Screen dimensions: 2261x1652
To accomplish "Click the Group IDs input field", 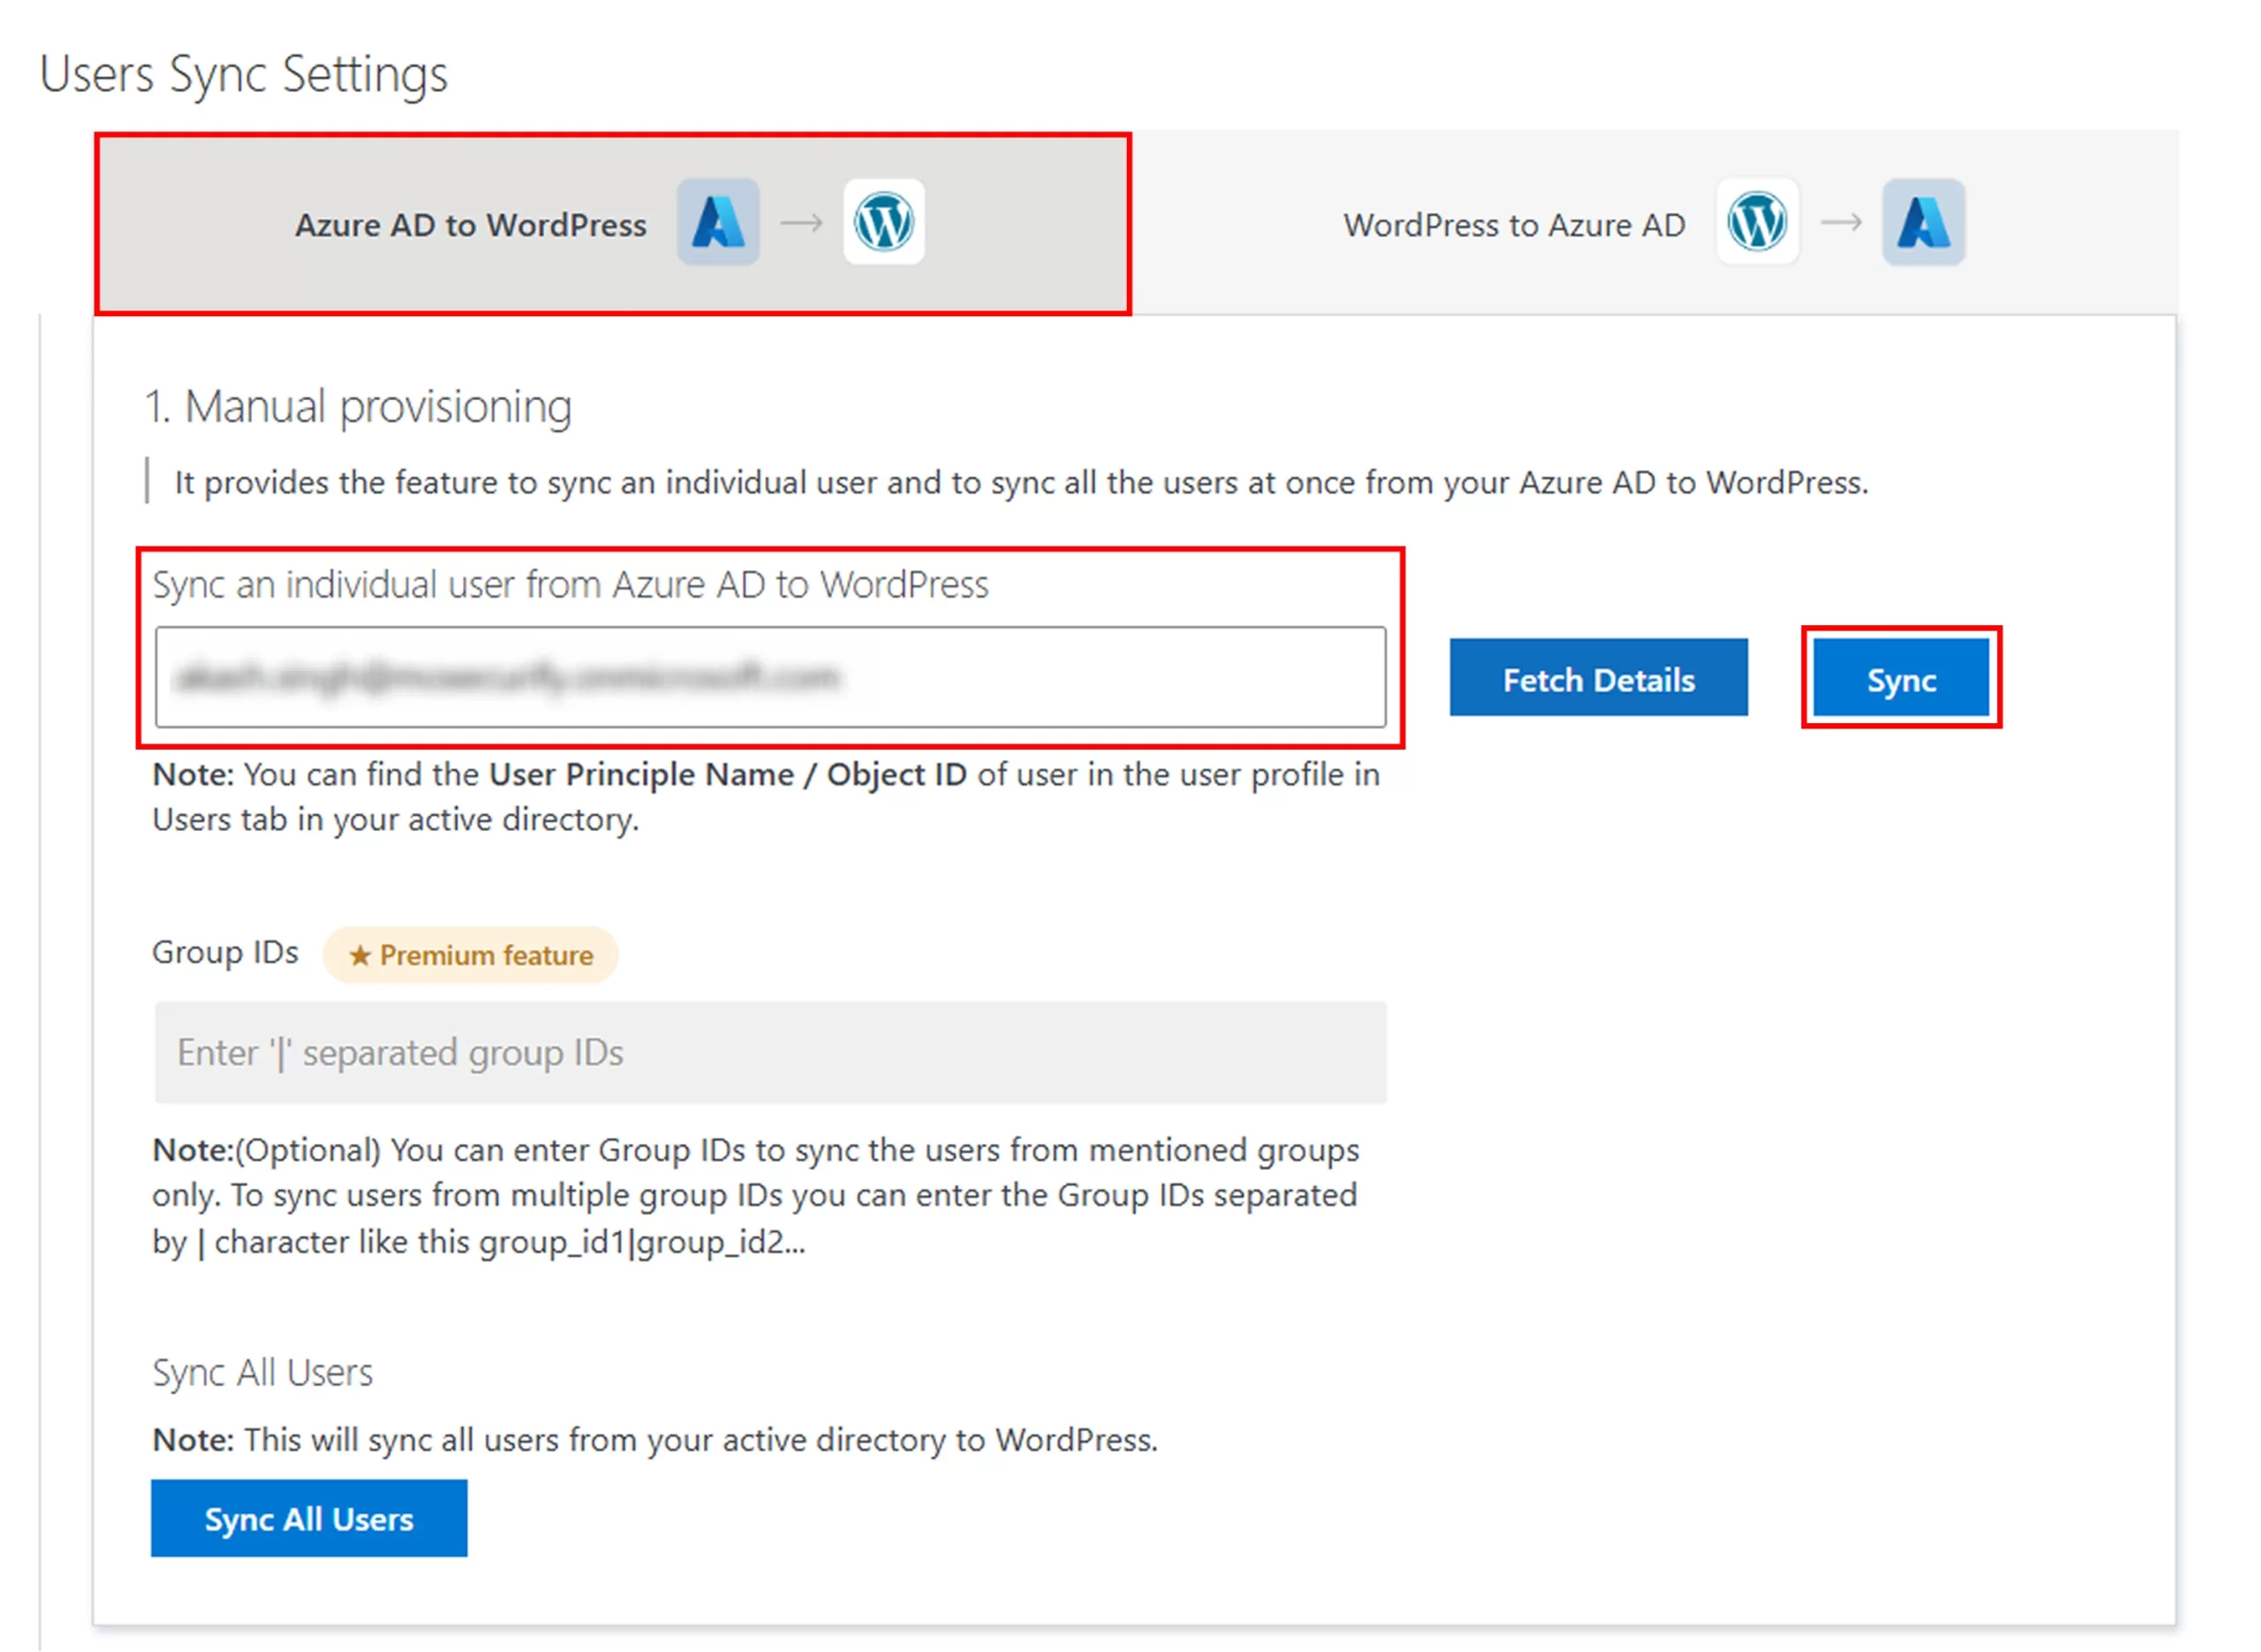I will click(x=771, y=1053).
